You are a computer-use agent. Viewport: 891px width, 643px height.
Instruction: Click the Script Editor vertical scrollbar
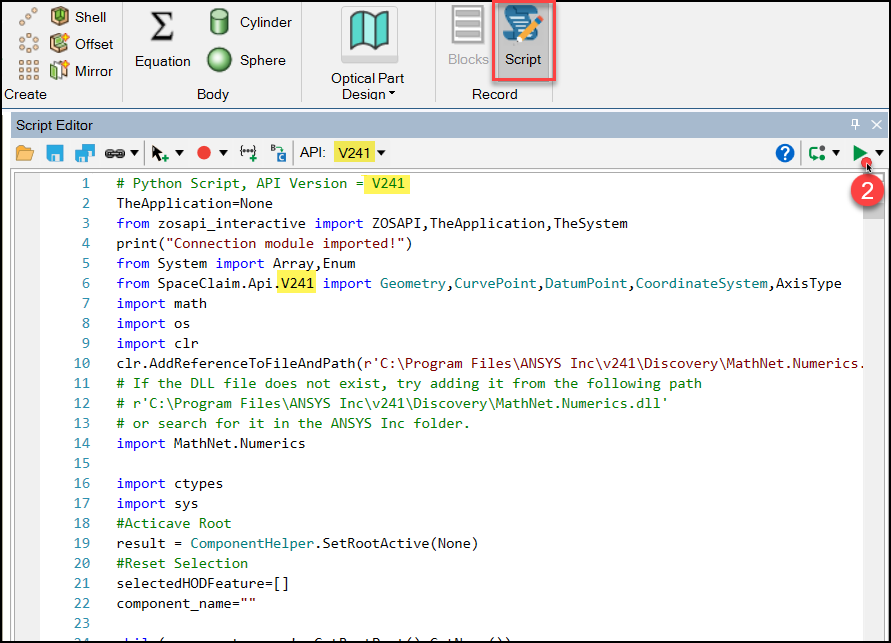point(873,407)
